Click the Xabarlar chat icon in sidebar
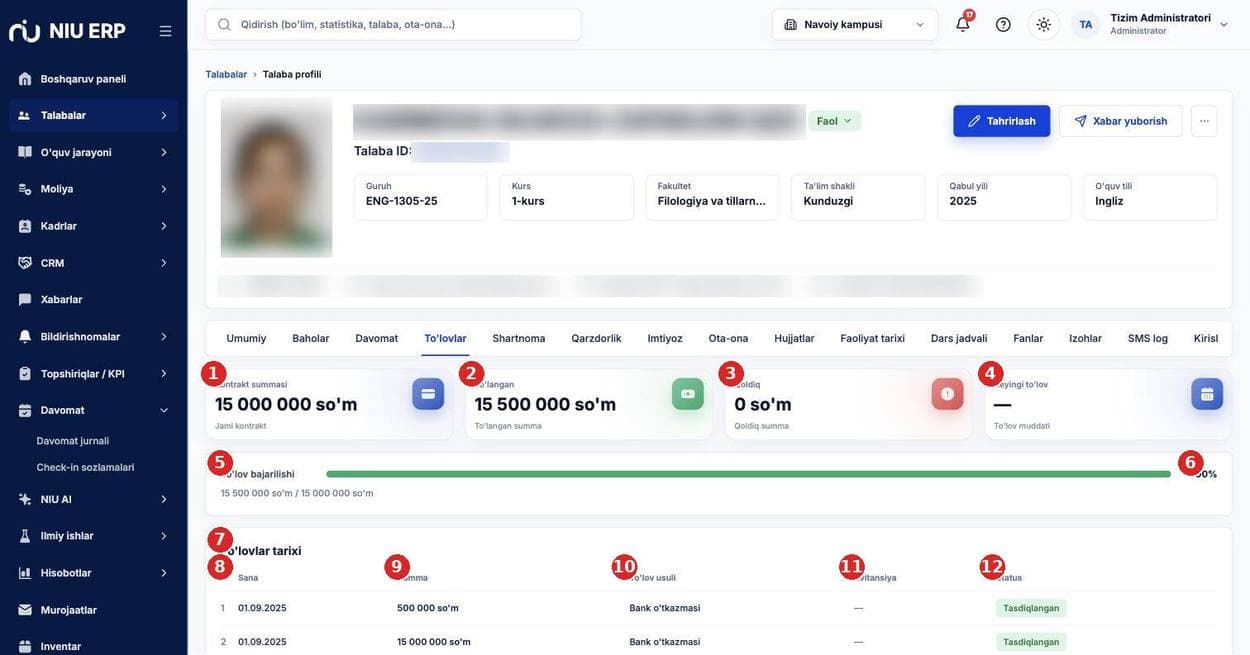The width and height of the screenshot is (1250, 655). [25, 299]
